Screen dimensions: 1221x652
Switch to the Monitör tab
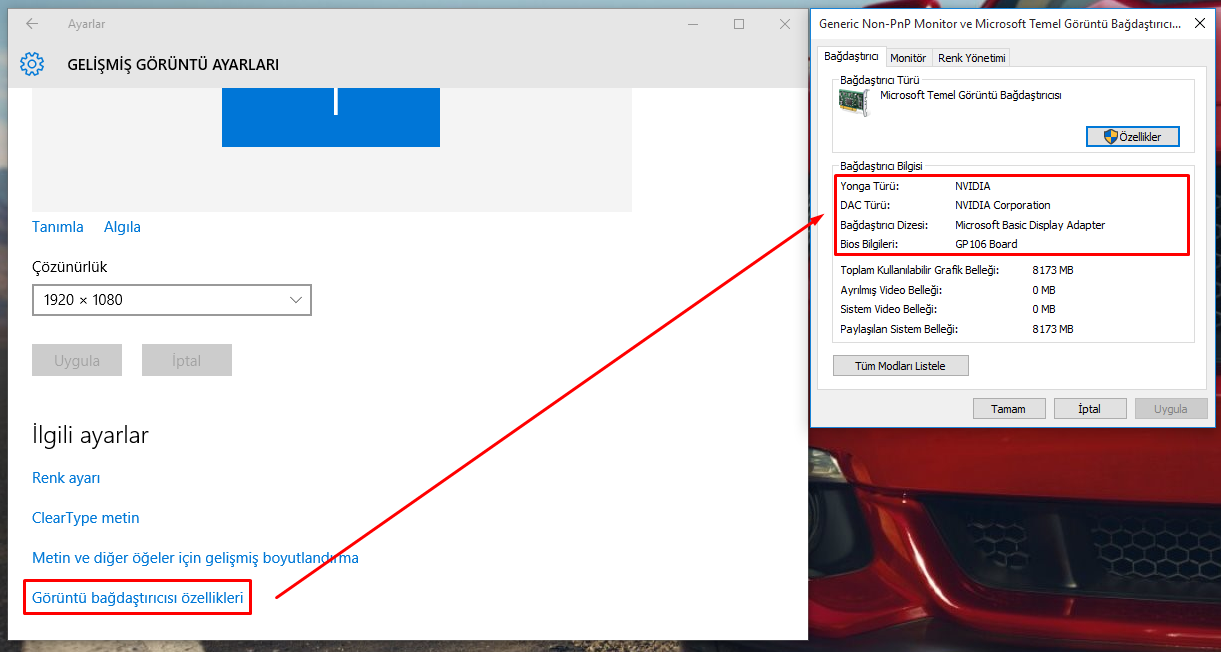[x=908, y=58]
